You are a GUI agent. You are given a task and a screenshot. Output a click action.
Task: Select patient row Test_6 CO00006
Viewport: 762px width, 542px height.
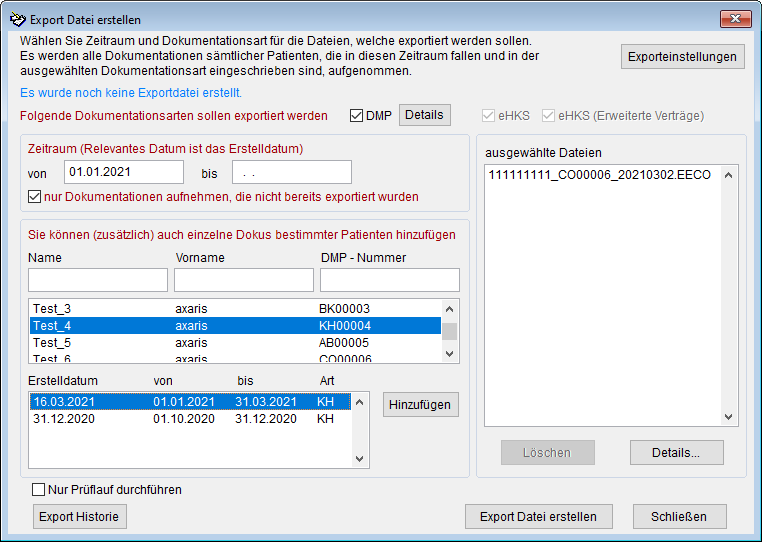[236, 358]
